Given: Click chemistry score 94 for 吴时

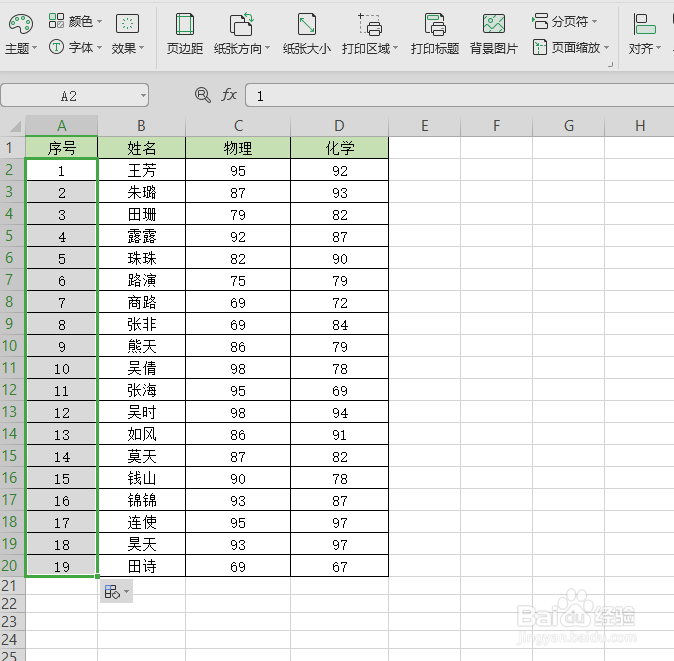Looking at the screenshot, I should pyautogui.click(x=340, y=412).
